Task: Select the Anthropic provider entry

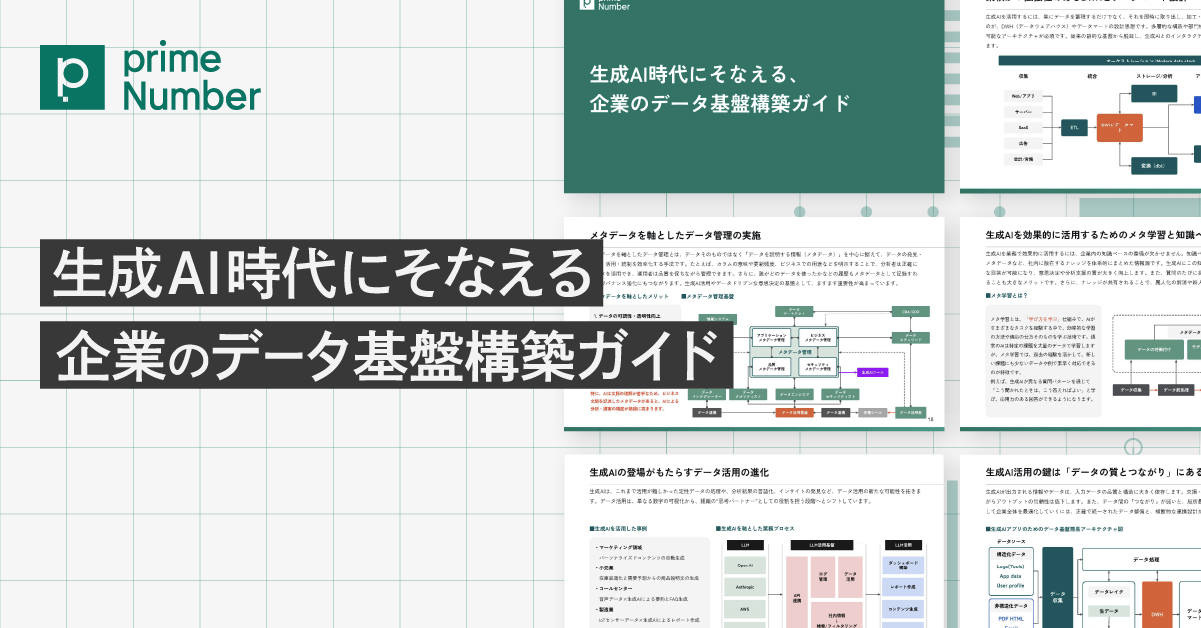Action: [744, 586]
